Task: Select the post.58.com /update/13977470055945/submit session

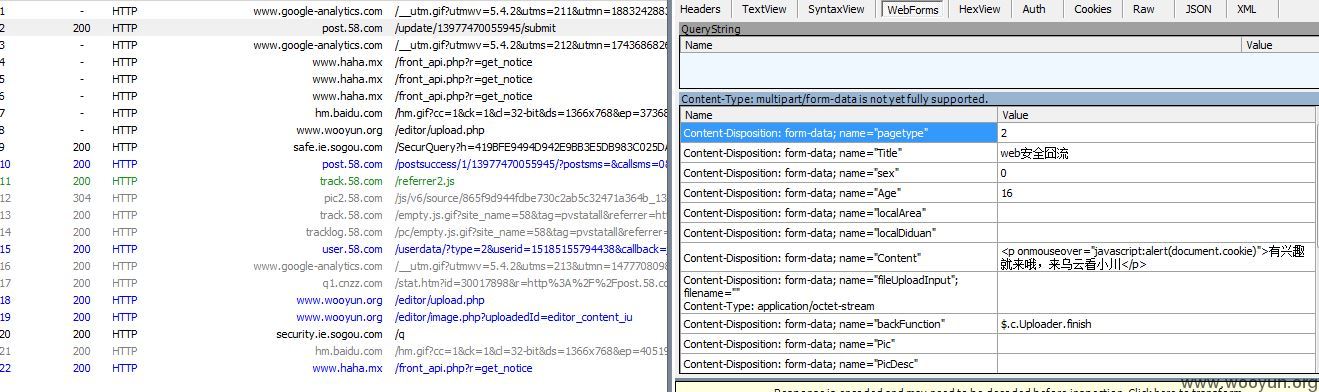Action: (333, 28)
